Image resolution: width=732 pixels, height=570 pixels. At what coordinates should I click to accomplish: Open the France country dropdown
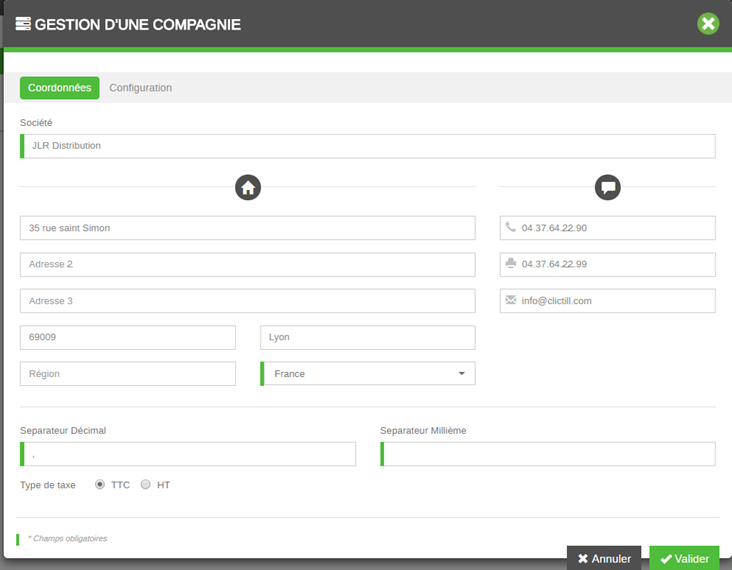pyautogui.click(x=367, y=373)
